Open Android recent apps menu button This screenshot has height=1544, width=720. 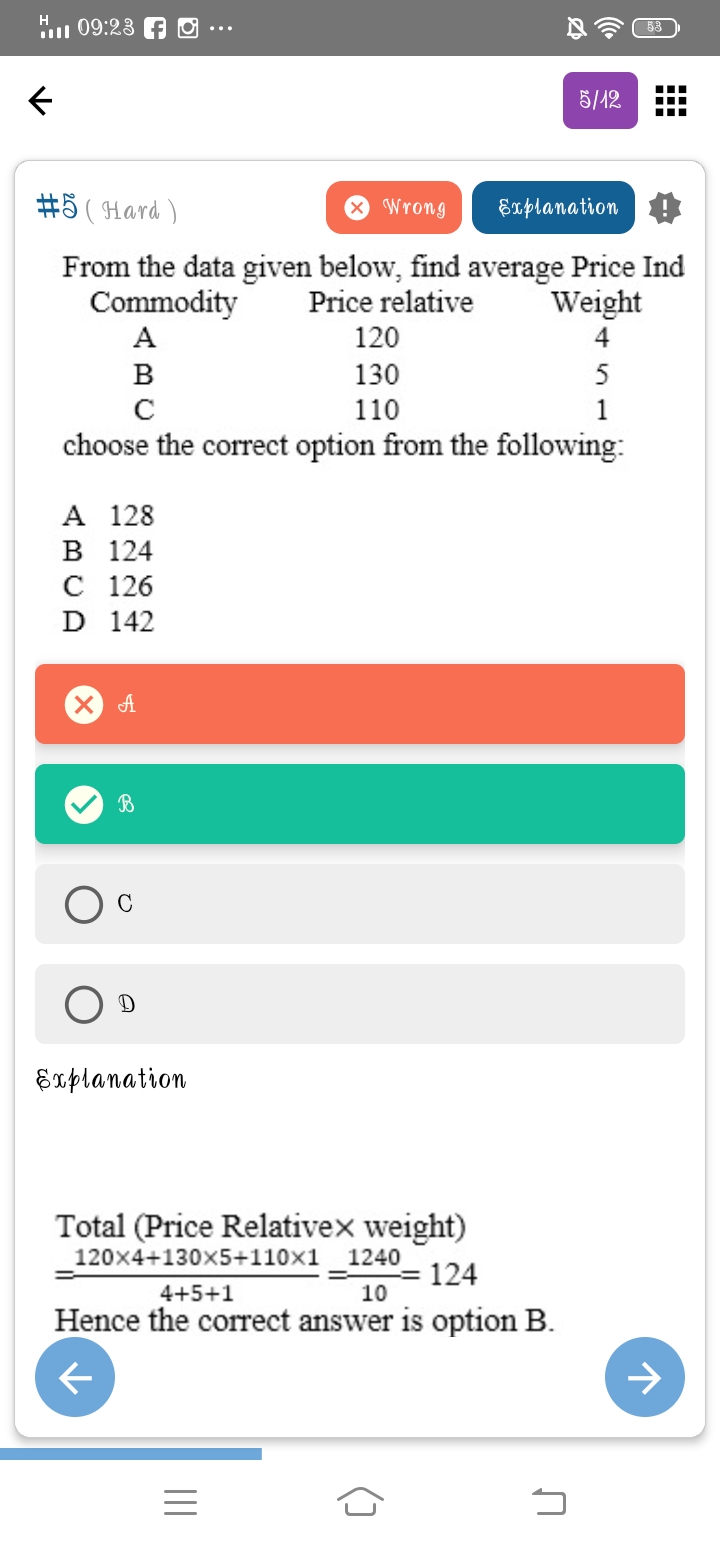point(181,1500)
